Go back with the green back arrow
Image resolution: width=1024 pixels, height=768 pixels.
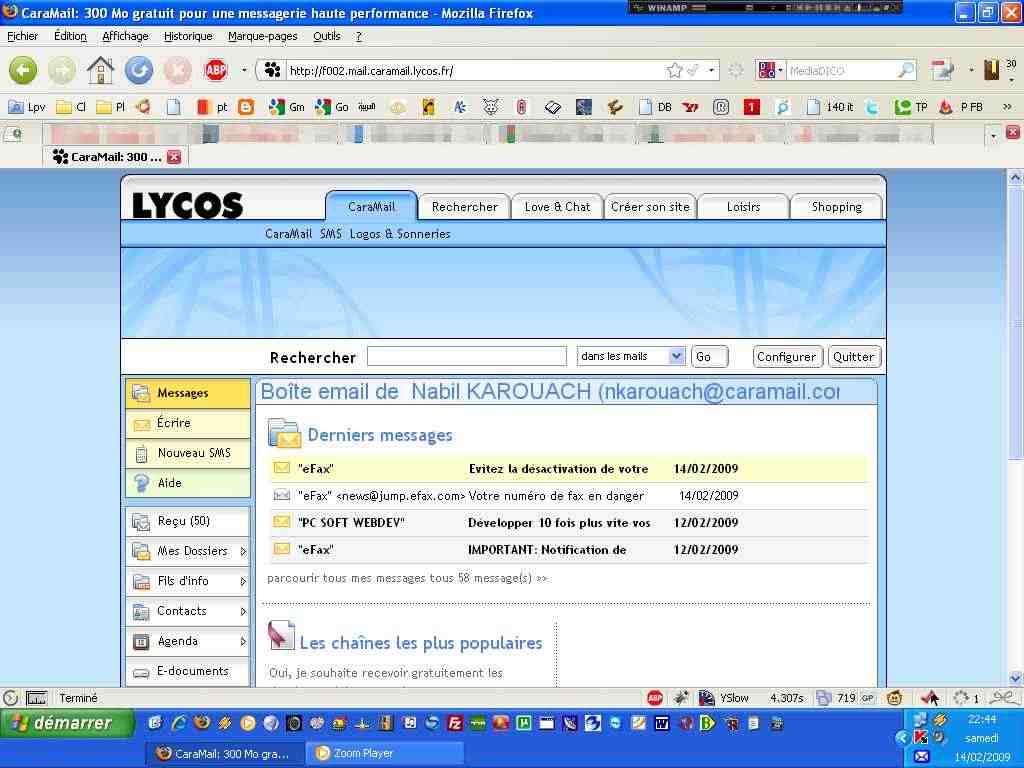click(x=23, y=70)
